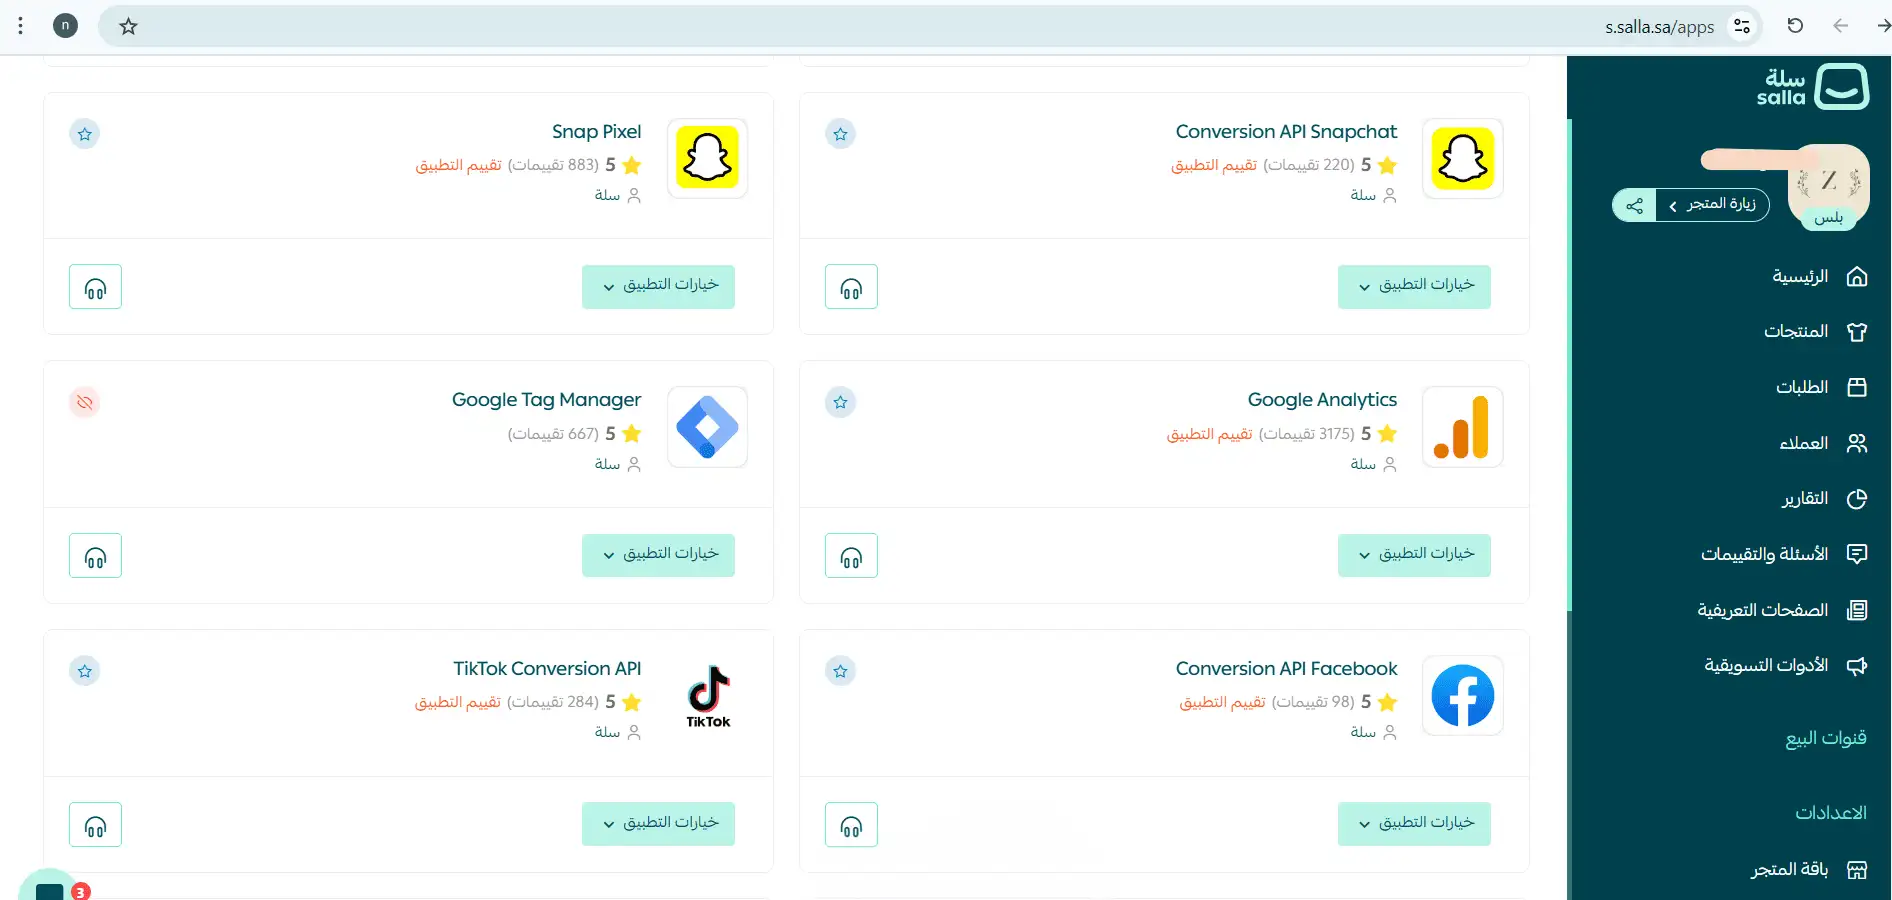
Task: Expand app options dropdown for Conversion API Snapchat
Action: coord(1414,286)
